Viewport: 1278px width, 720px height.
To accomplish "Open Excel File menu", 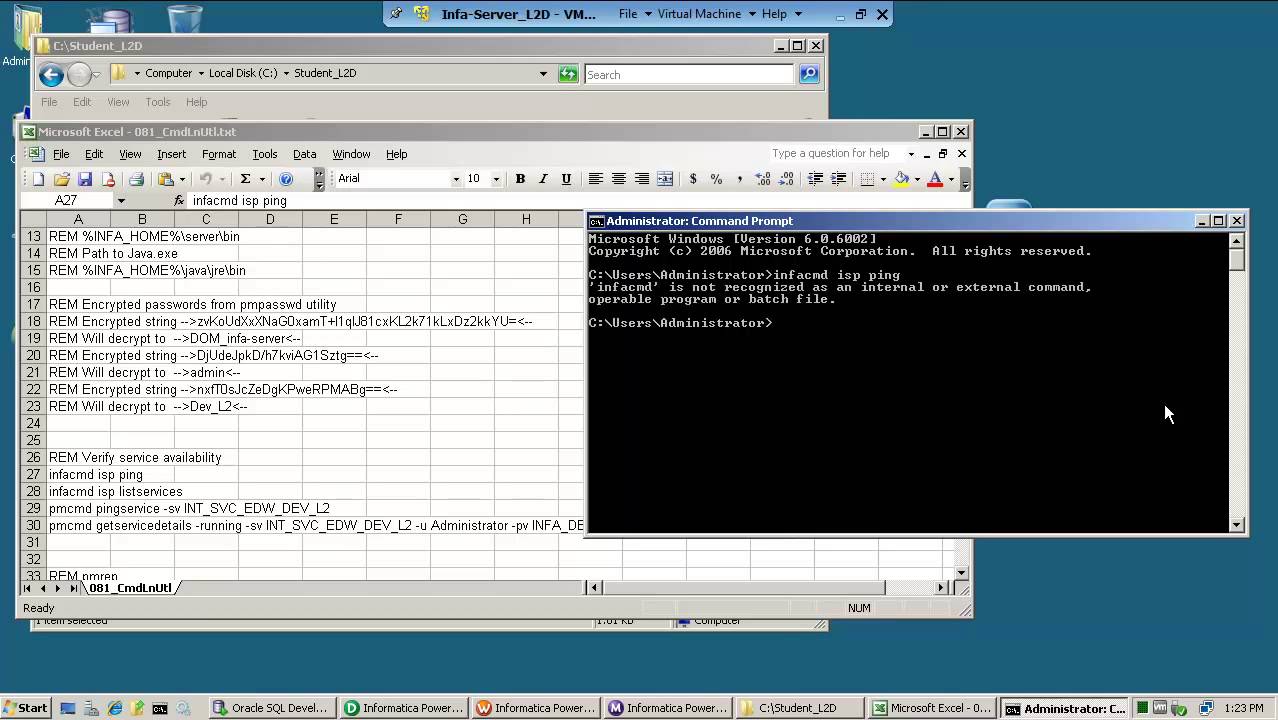I will (x=61, y=154).
